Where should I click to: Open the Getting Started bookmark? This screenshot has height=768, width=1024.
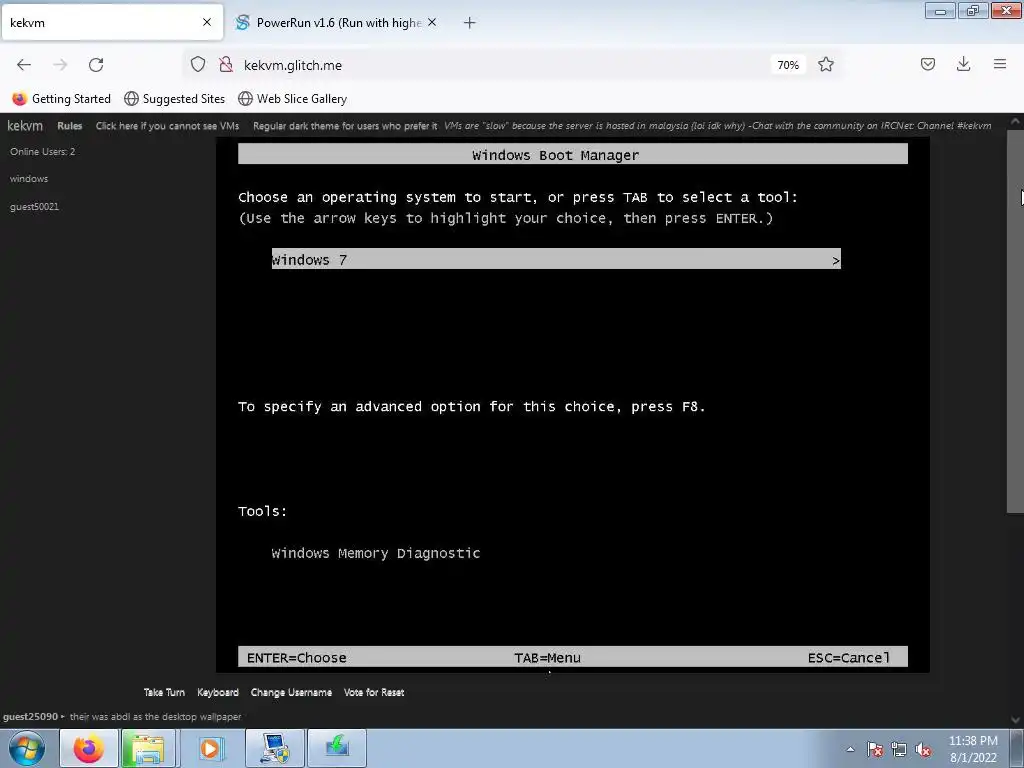click(61, 99)
